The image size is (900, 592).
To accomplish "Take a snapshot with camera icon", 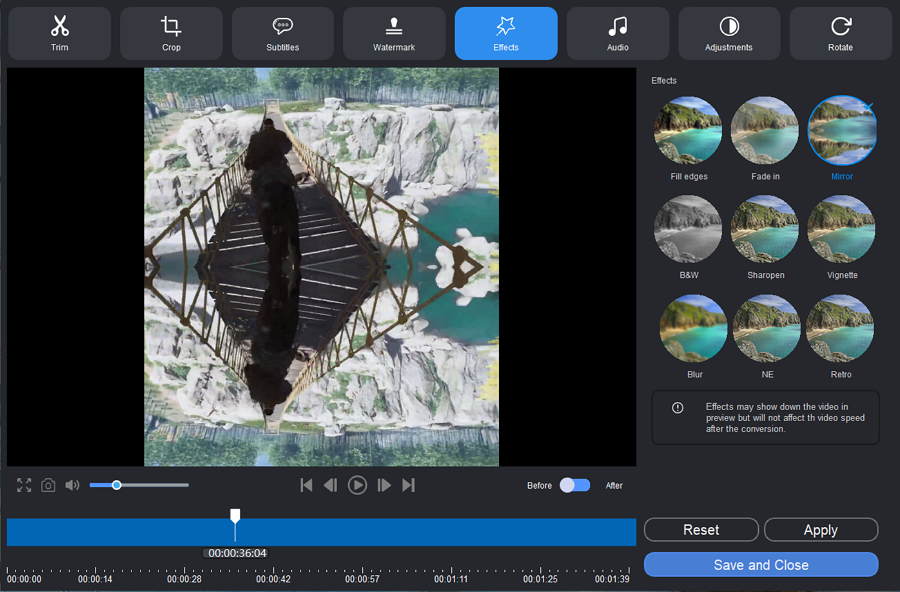I will (x=48, y=485).
